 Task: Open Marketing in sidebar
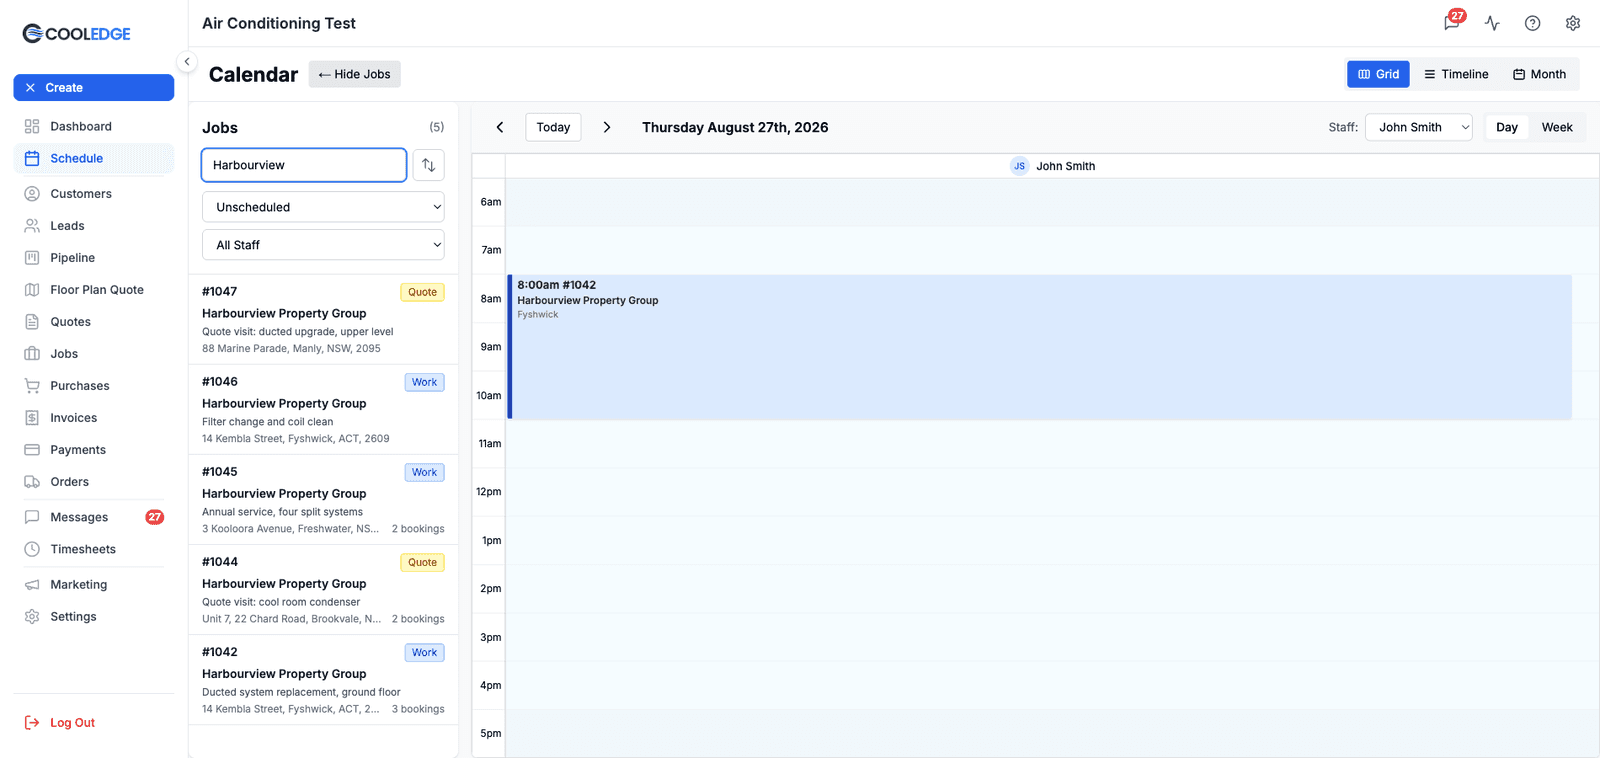(94, 585)
